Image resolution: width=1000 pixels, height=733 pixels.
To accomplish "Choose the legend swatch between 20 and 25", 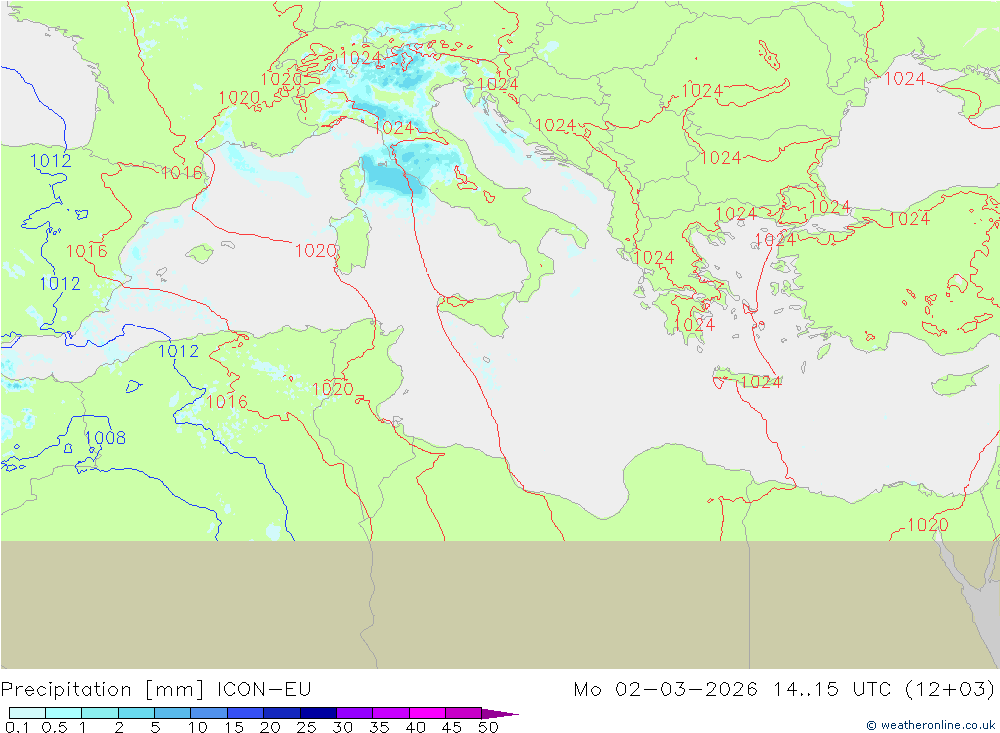I will [x=282, y=713].
